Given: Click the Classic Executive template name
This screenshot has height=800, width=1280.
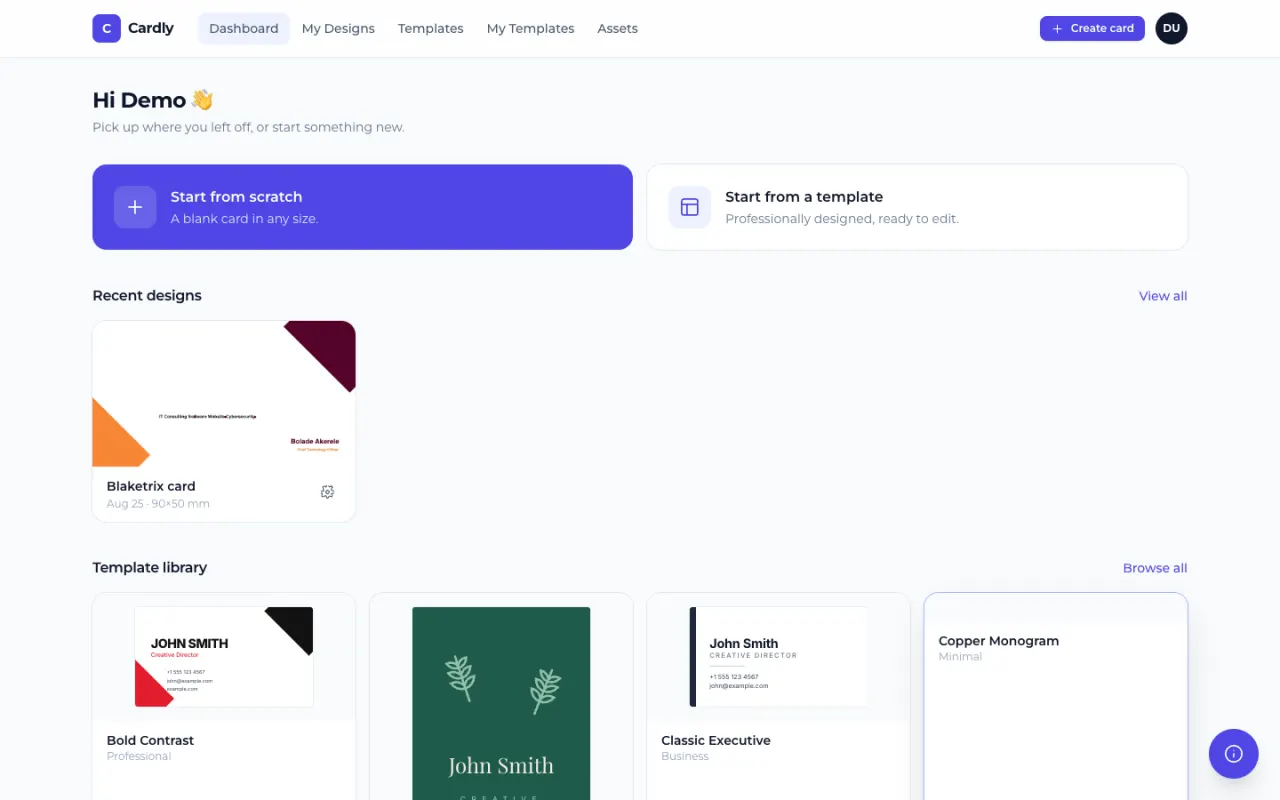Looking at the screenshot, I should coord(716,740).
